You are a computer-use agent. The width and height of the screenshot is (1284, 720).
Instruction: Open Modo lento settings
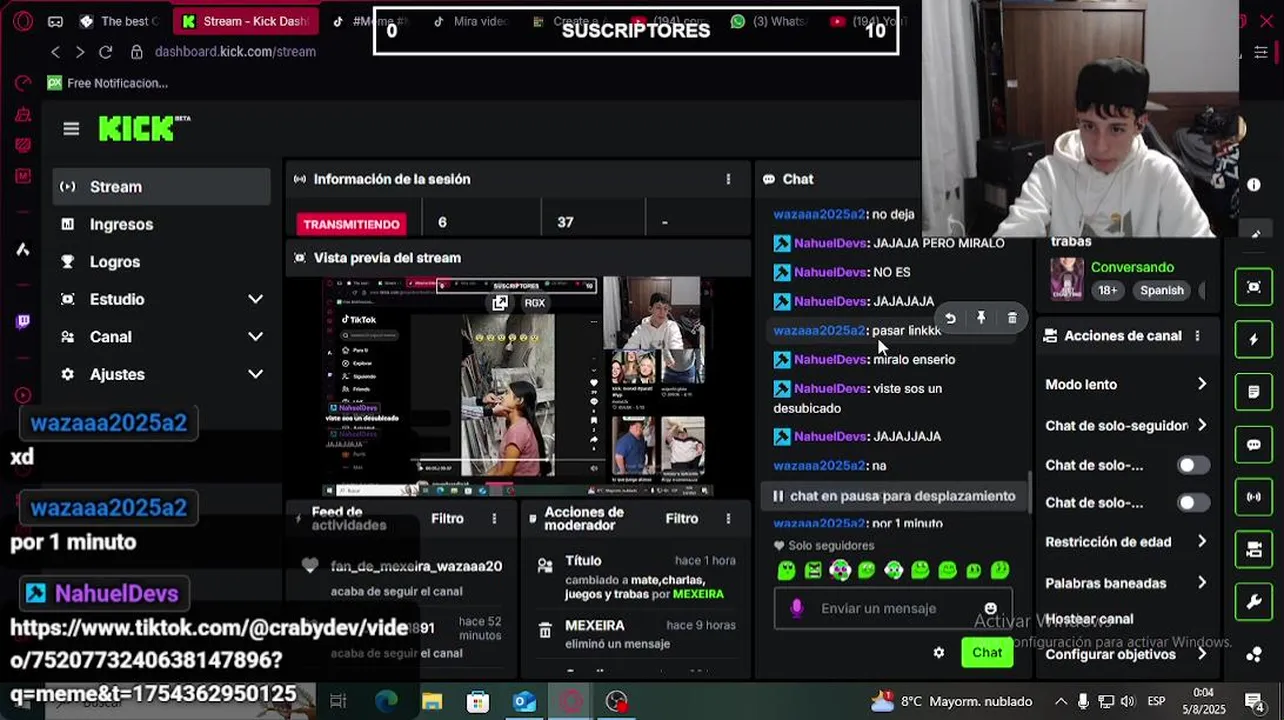pyautogui.click(x=1126, y=384)
